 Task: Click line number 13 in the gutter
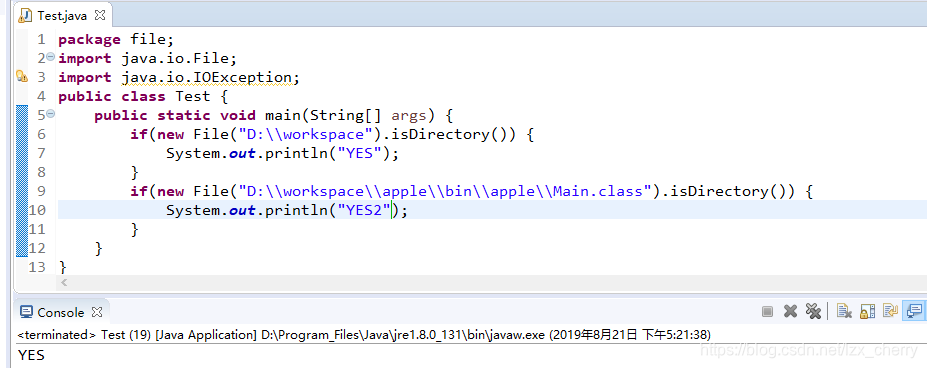pyautogui.click(x=37, y=267)
